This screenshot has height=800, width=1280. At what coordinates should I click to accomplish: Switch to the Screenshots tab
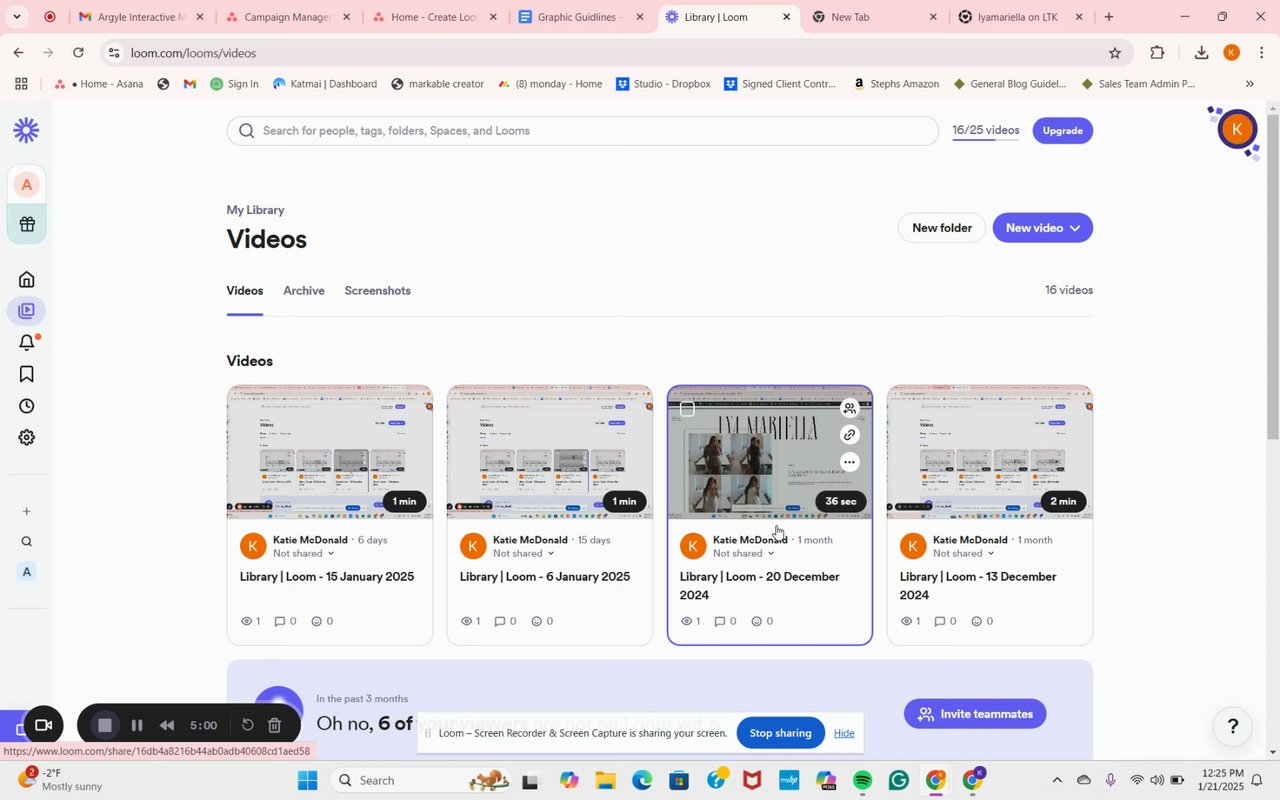coord(377,291)
